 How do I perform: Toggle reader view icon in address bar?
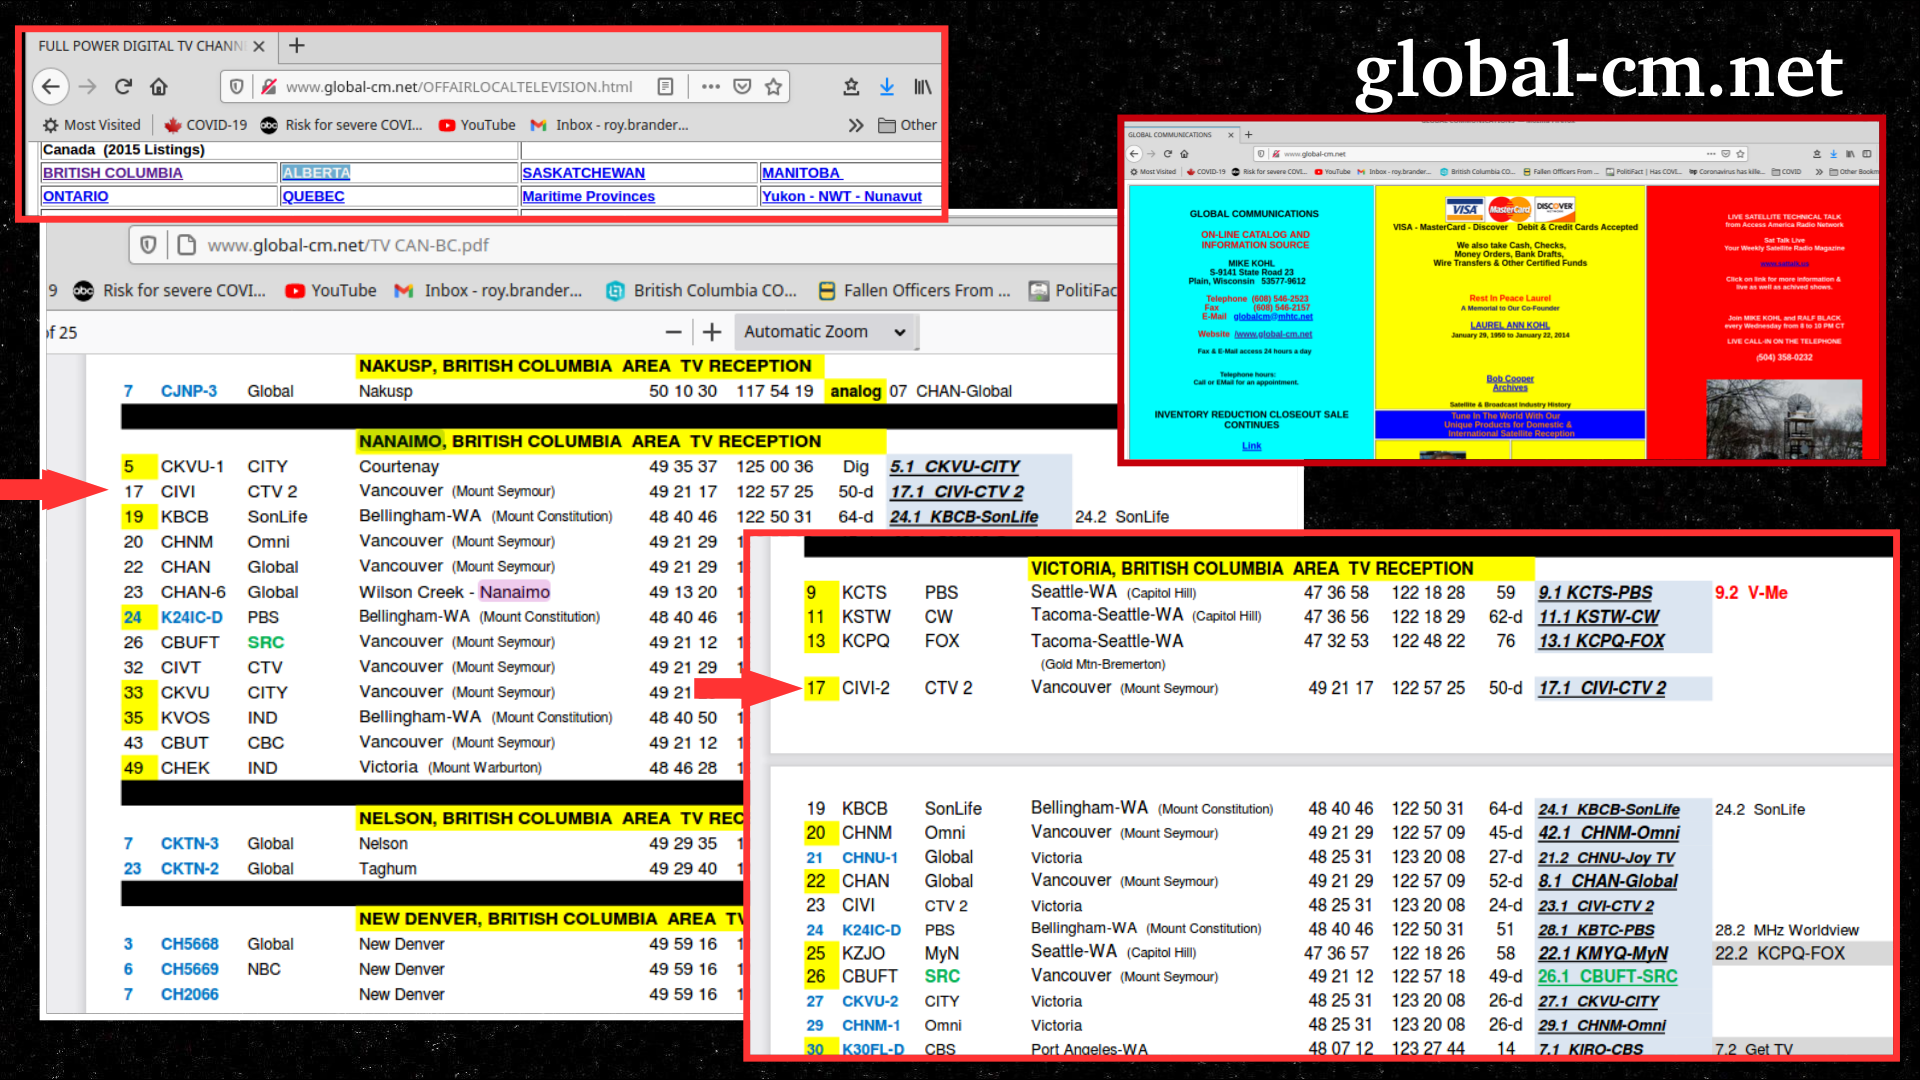tap(665, 87)
